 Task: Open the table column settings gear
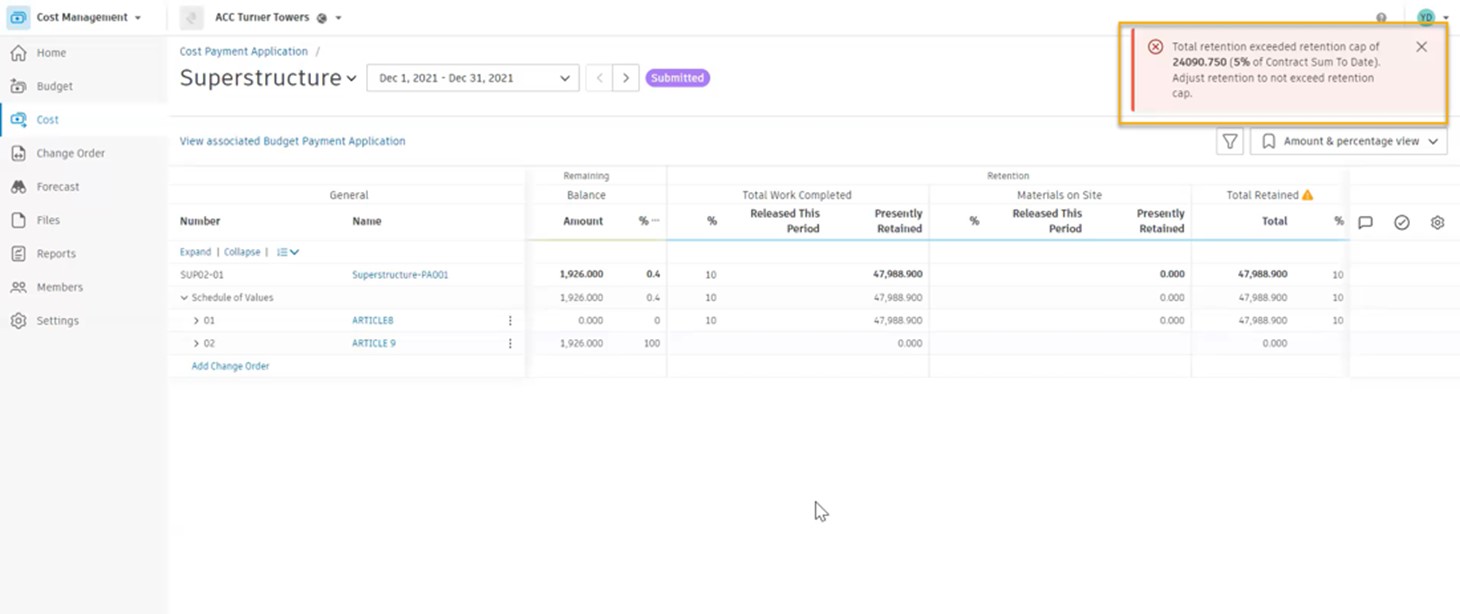(x=1437, y=223)
